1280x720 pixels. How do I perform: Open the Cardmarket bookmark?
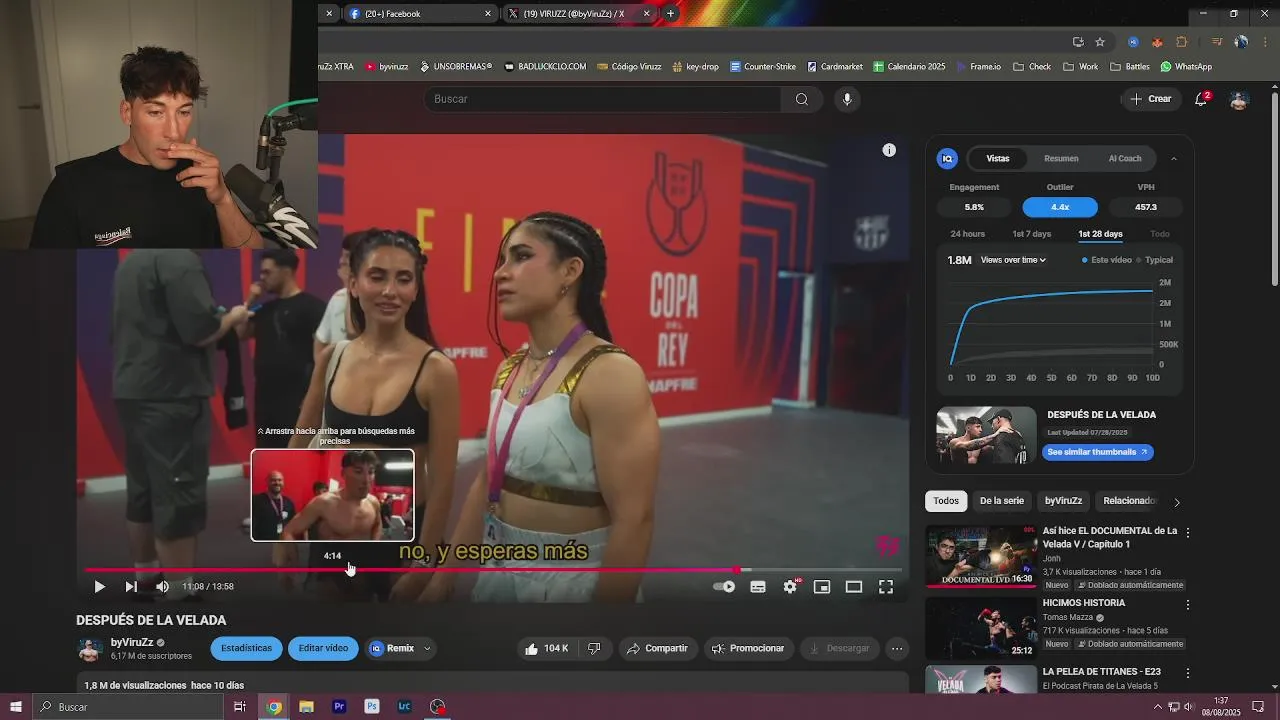(834, 67)
